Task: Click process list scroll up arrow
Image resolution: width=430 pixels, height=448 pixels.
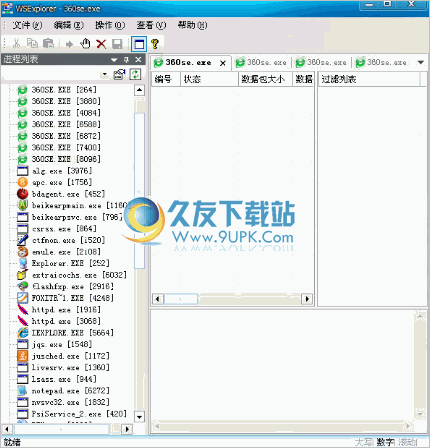Action: pyautogui.click(x=139, y=90)
